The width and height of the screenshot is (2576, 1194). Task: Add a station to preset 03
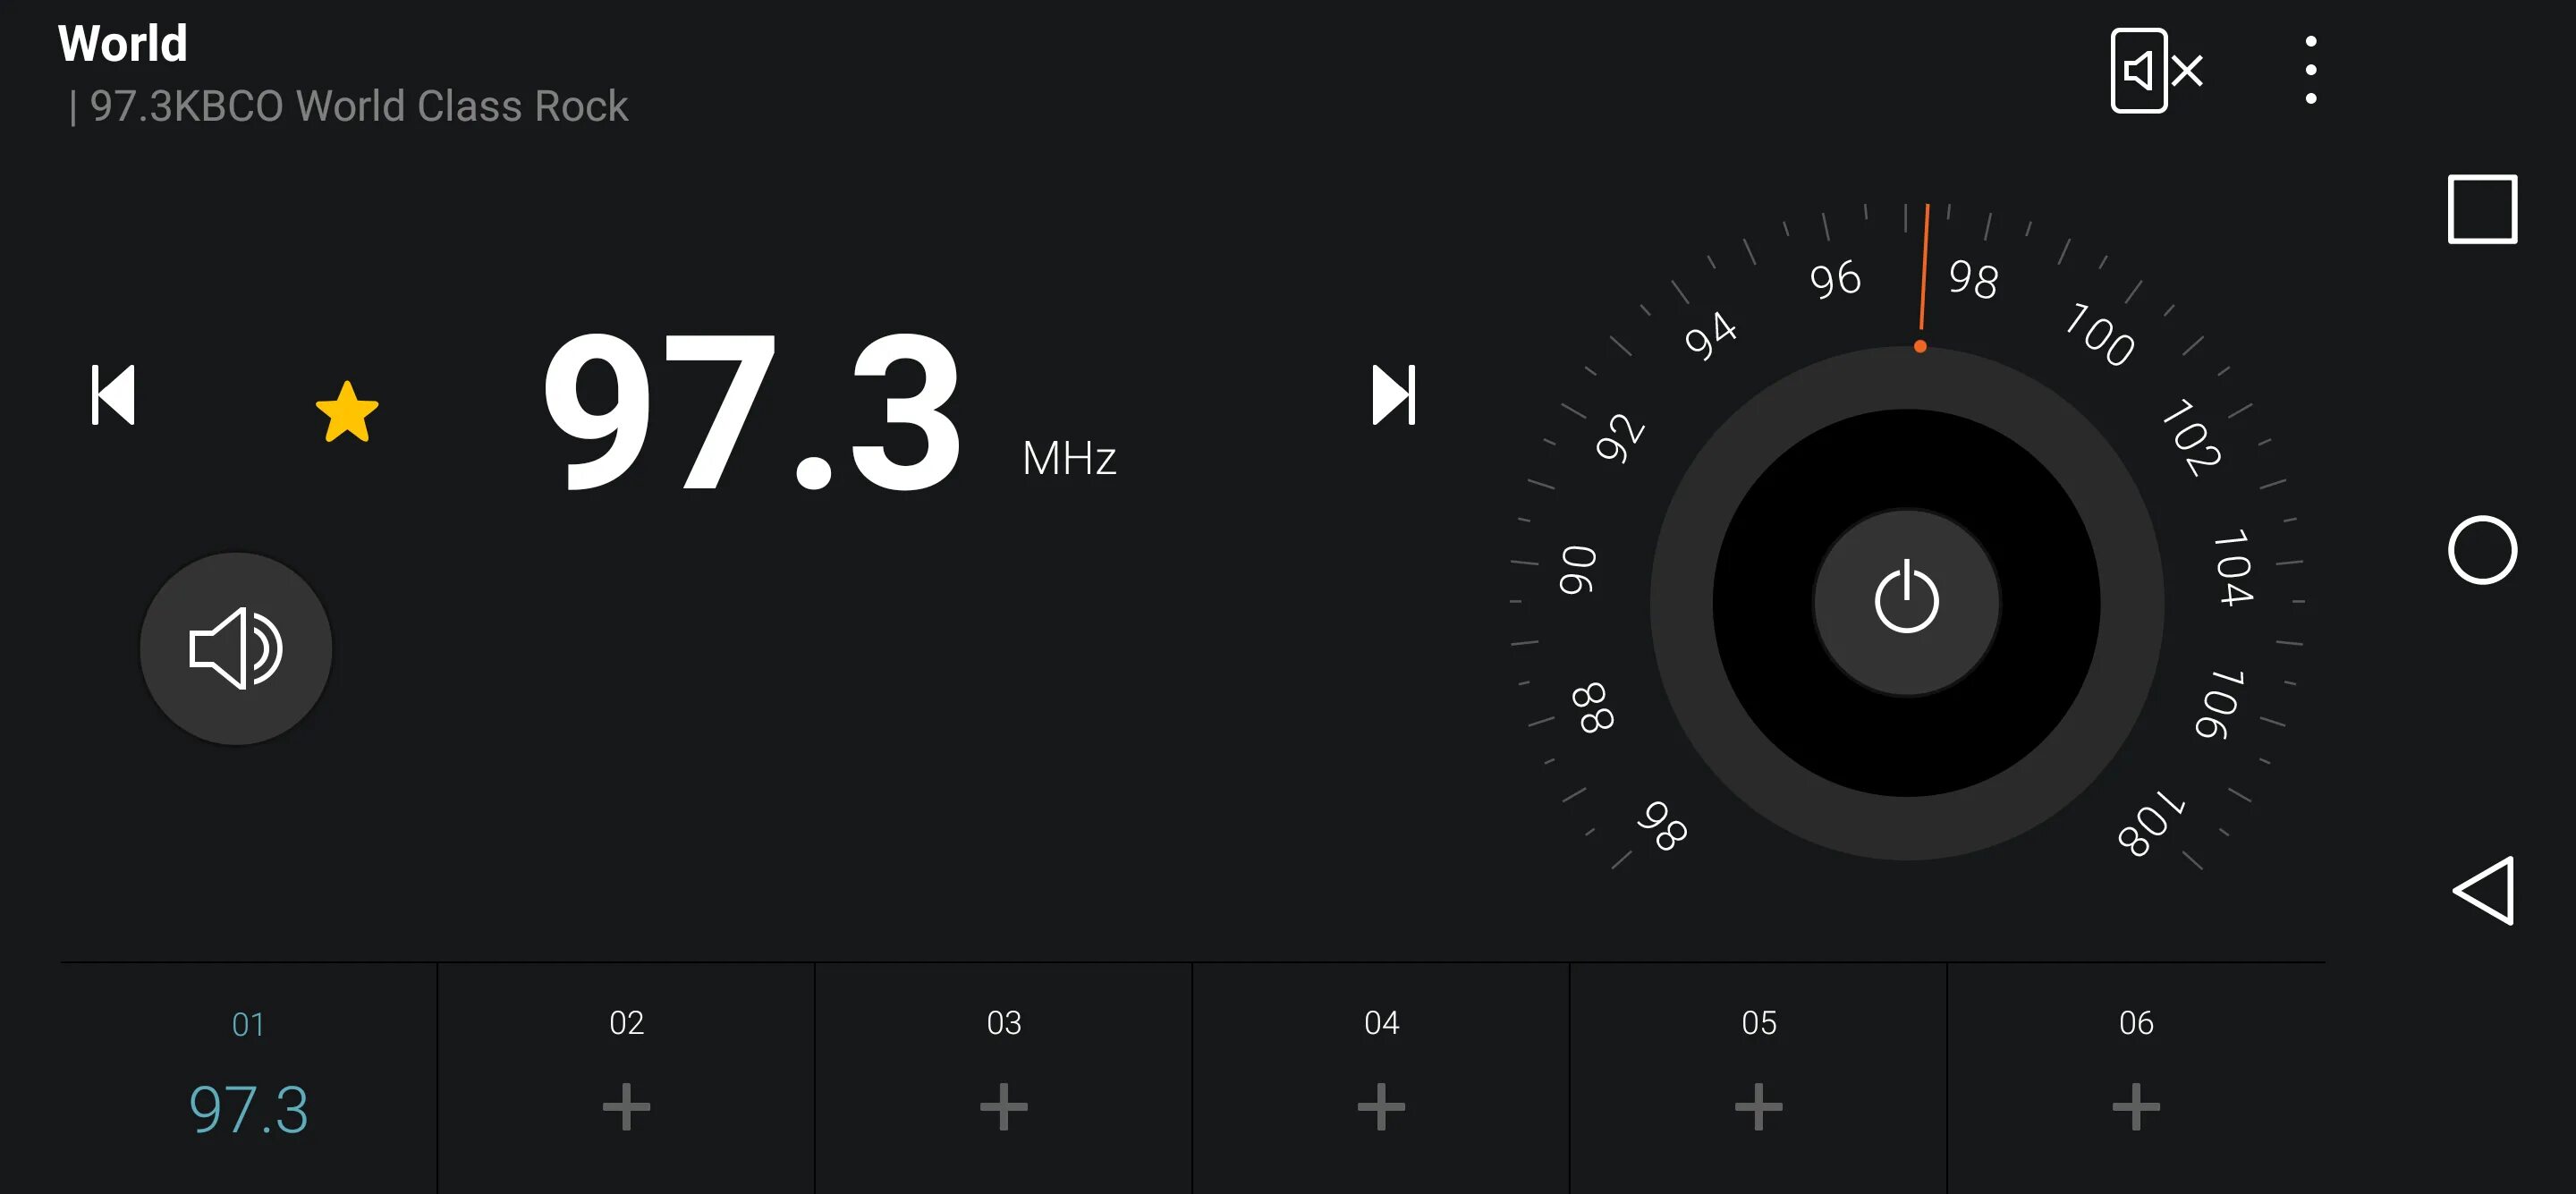coord(1004,1078)
